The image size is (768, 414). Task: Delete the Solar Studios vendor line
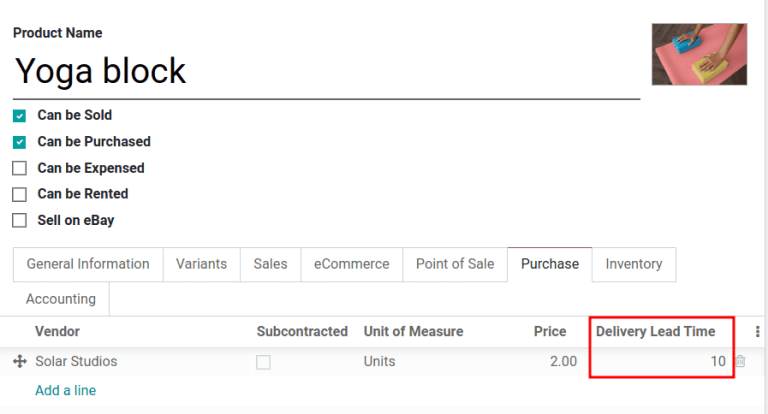point(740,361)
